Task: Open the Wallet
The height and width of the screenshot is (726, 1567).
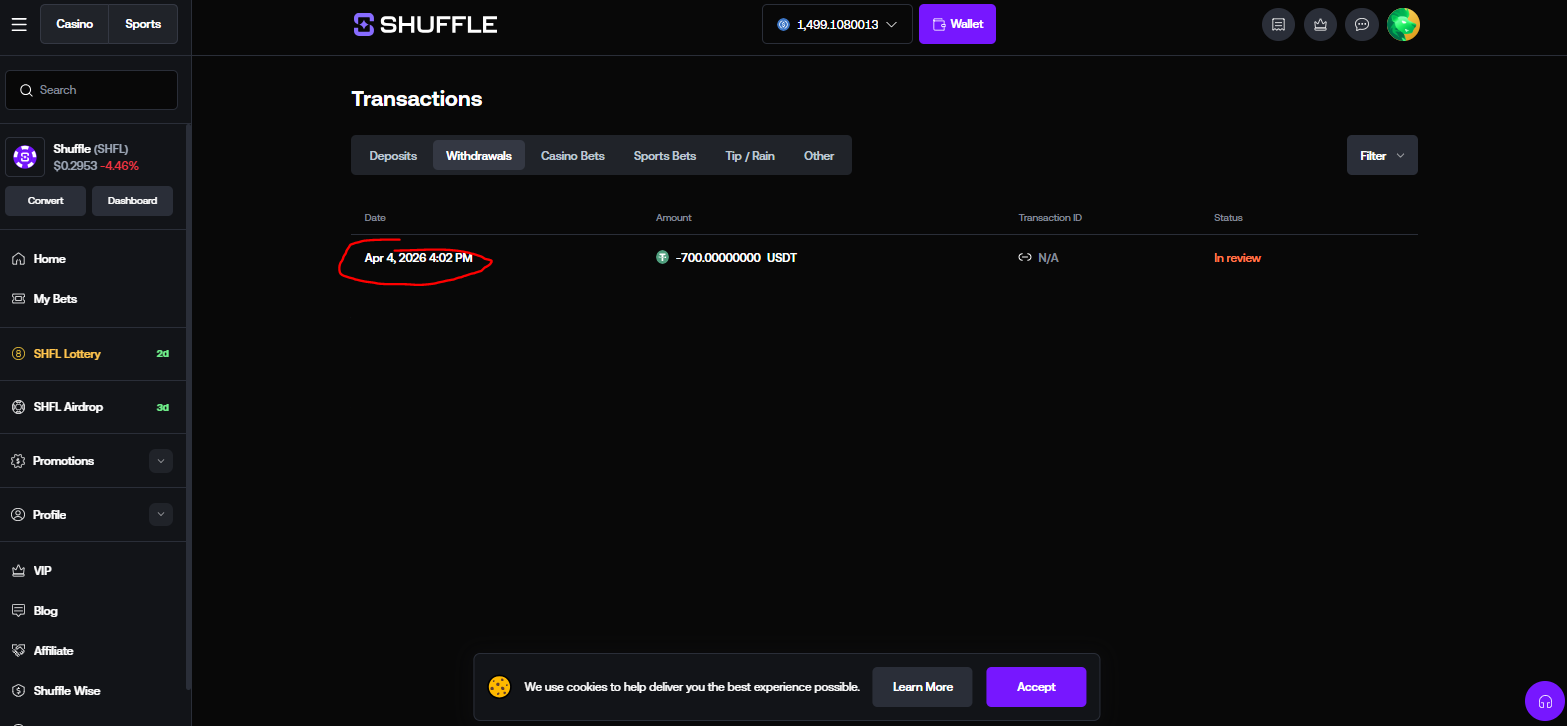Action: pos(957,24)
